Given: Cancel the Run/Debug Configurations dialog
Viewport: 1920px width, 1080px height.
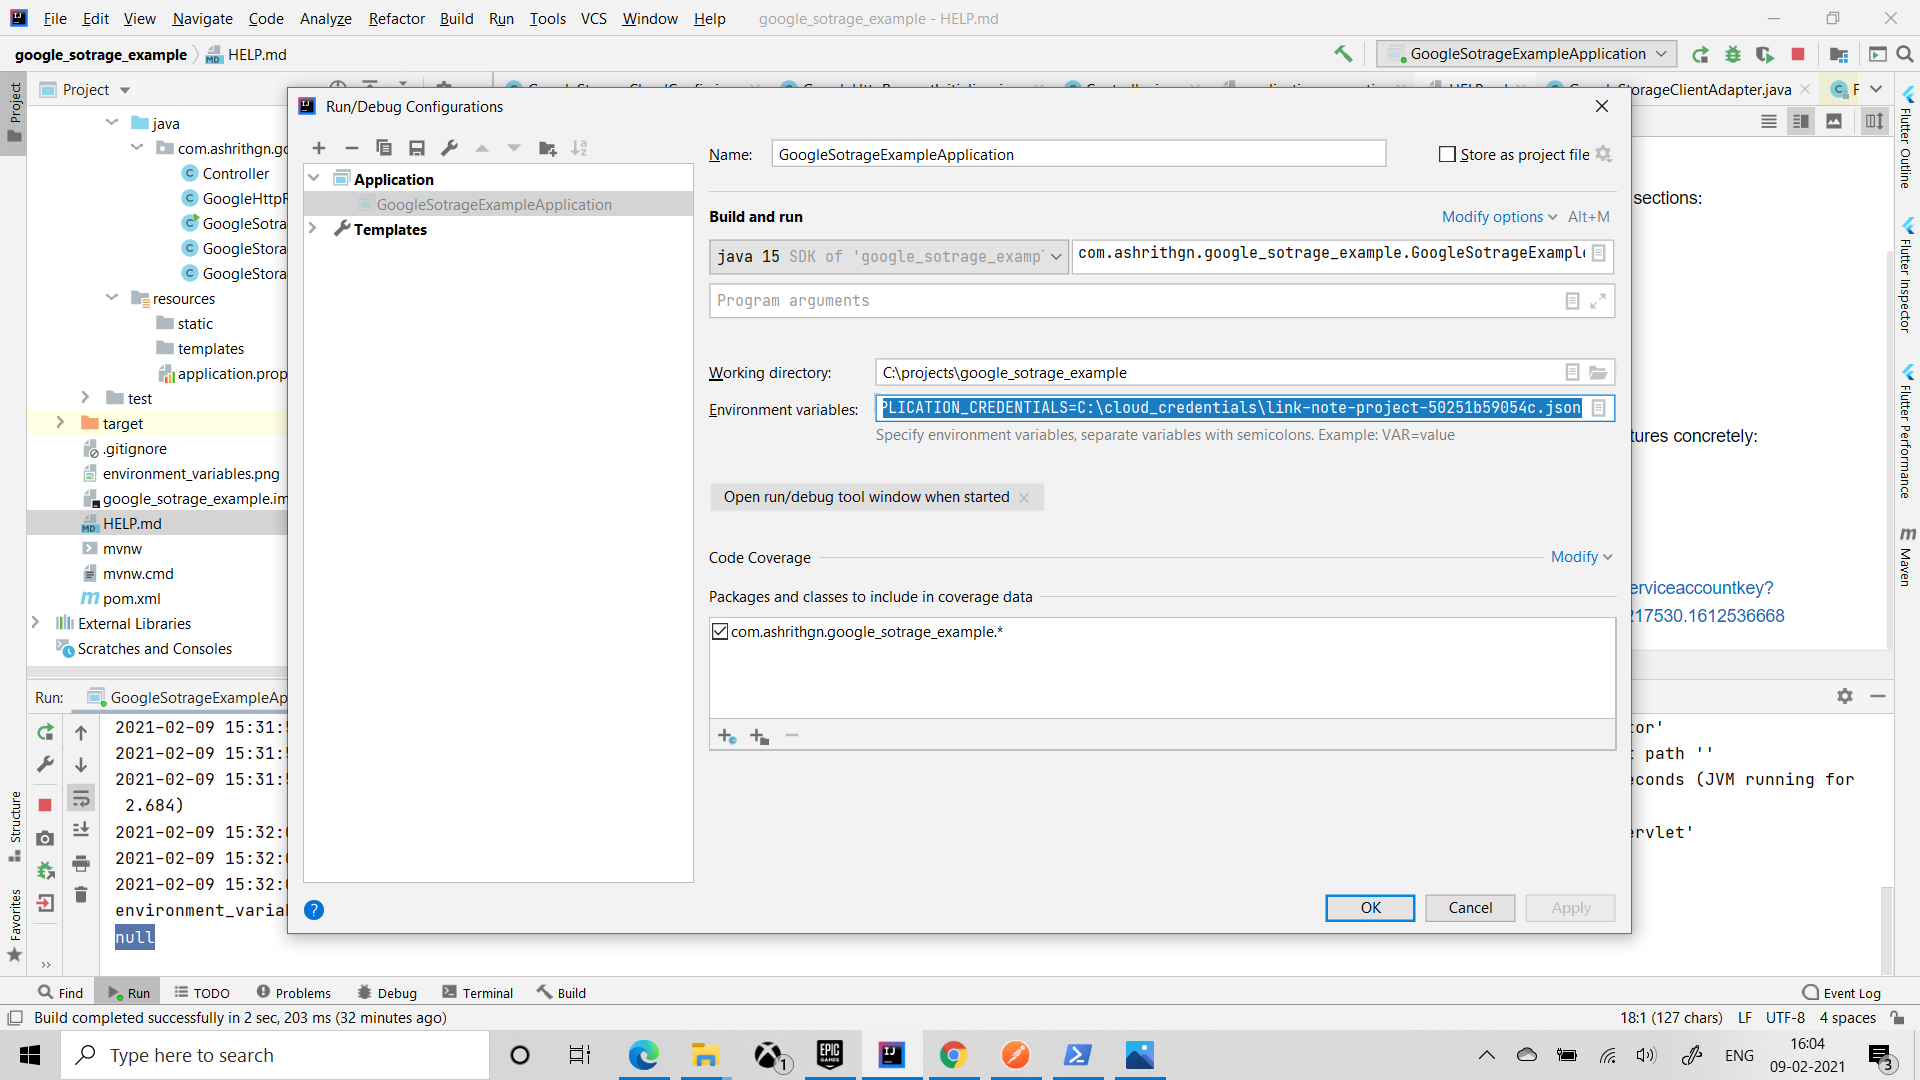Looking at the screenshot, I should [x=1470, y=908].
